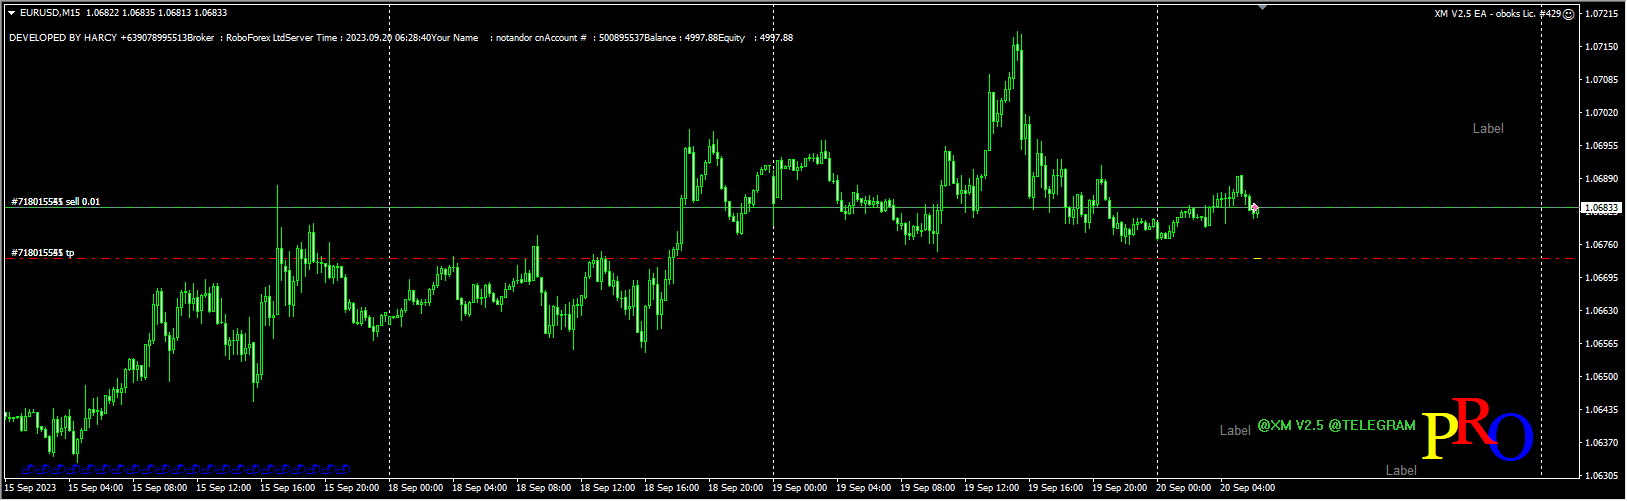The image size is (1627, 501).
Task: Click the 1.06305 price scale value
Action: point(1602,476)
